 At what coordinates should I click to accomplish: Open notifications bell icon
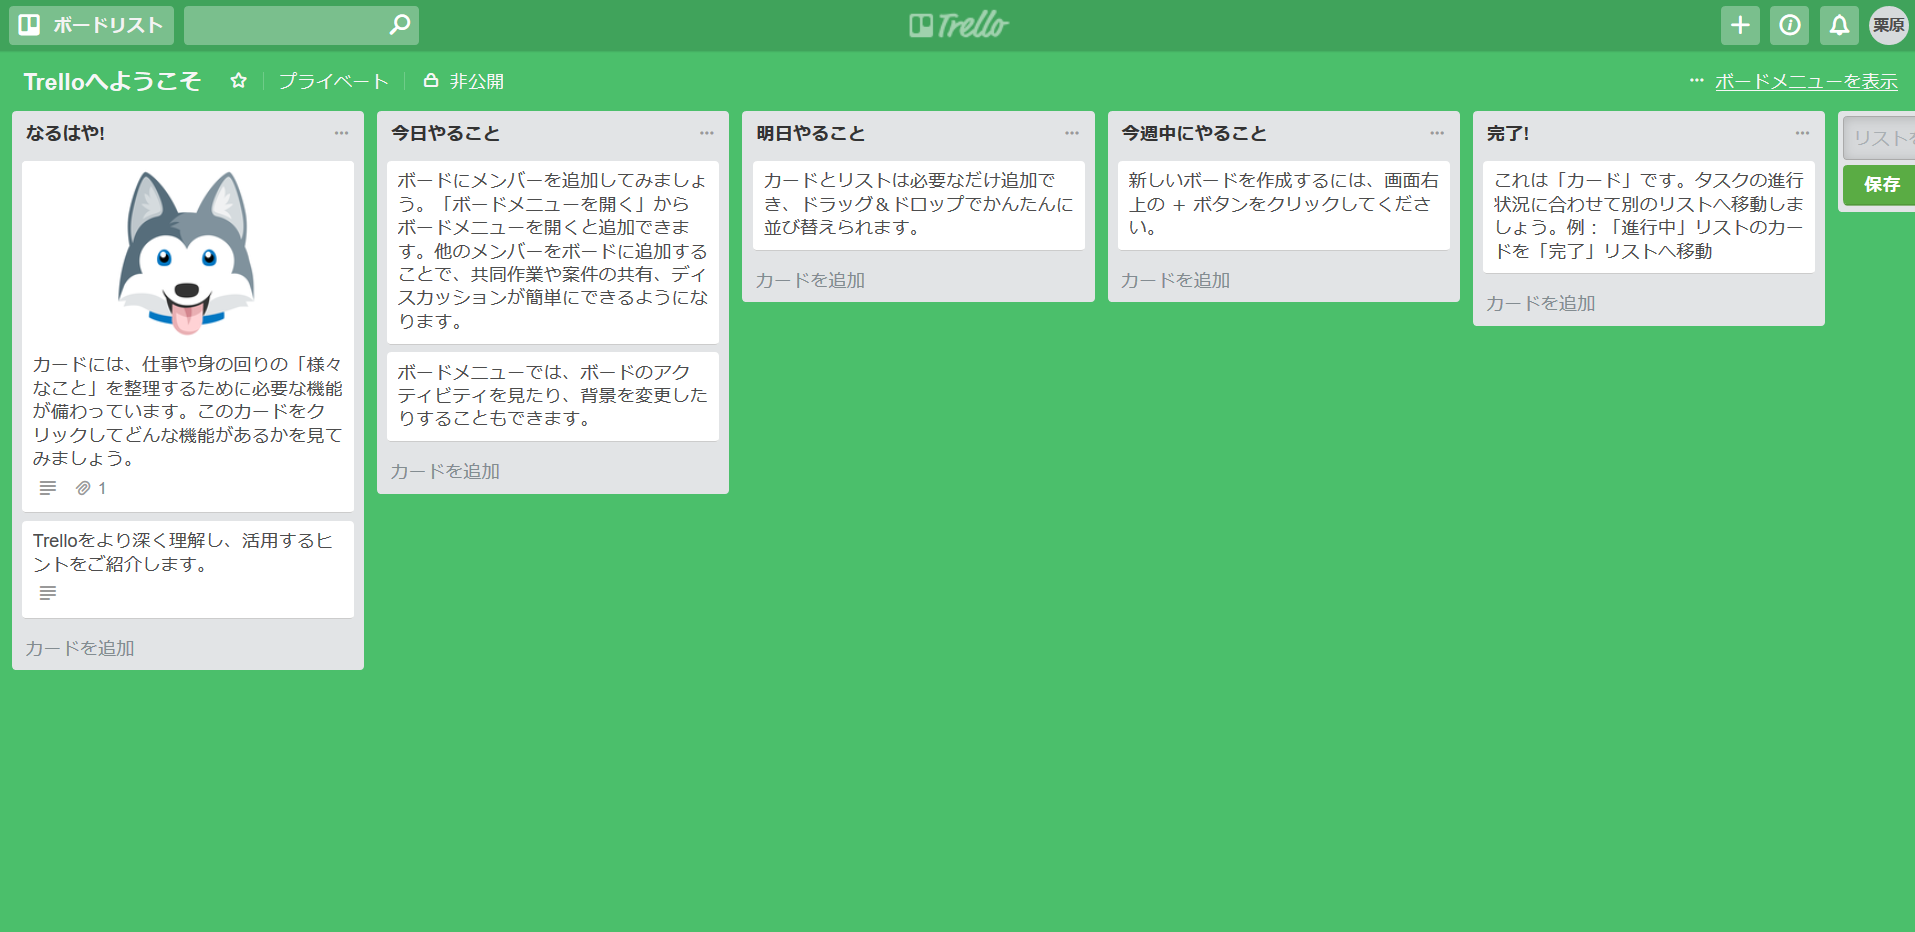1838,25
